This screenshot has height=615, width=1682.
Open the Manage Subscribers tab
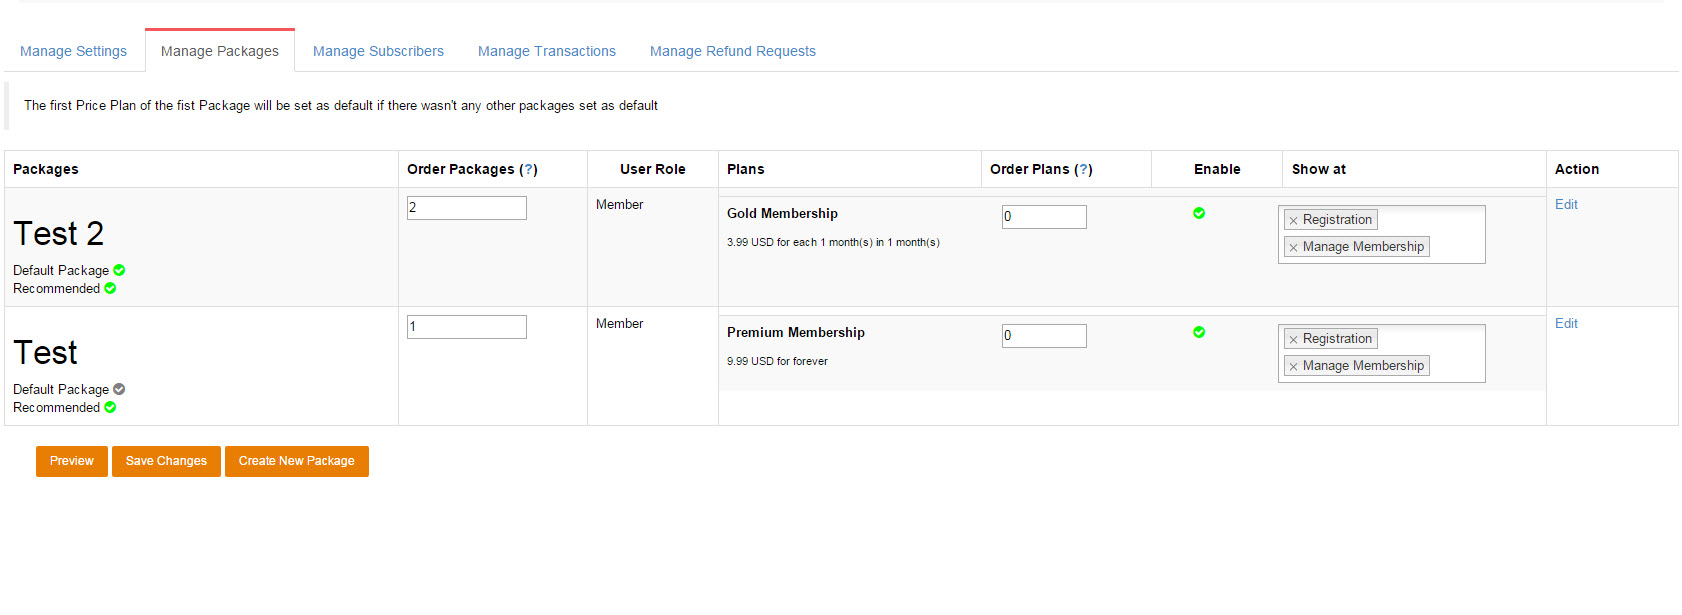point(378,51)
